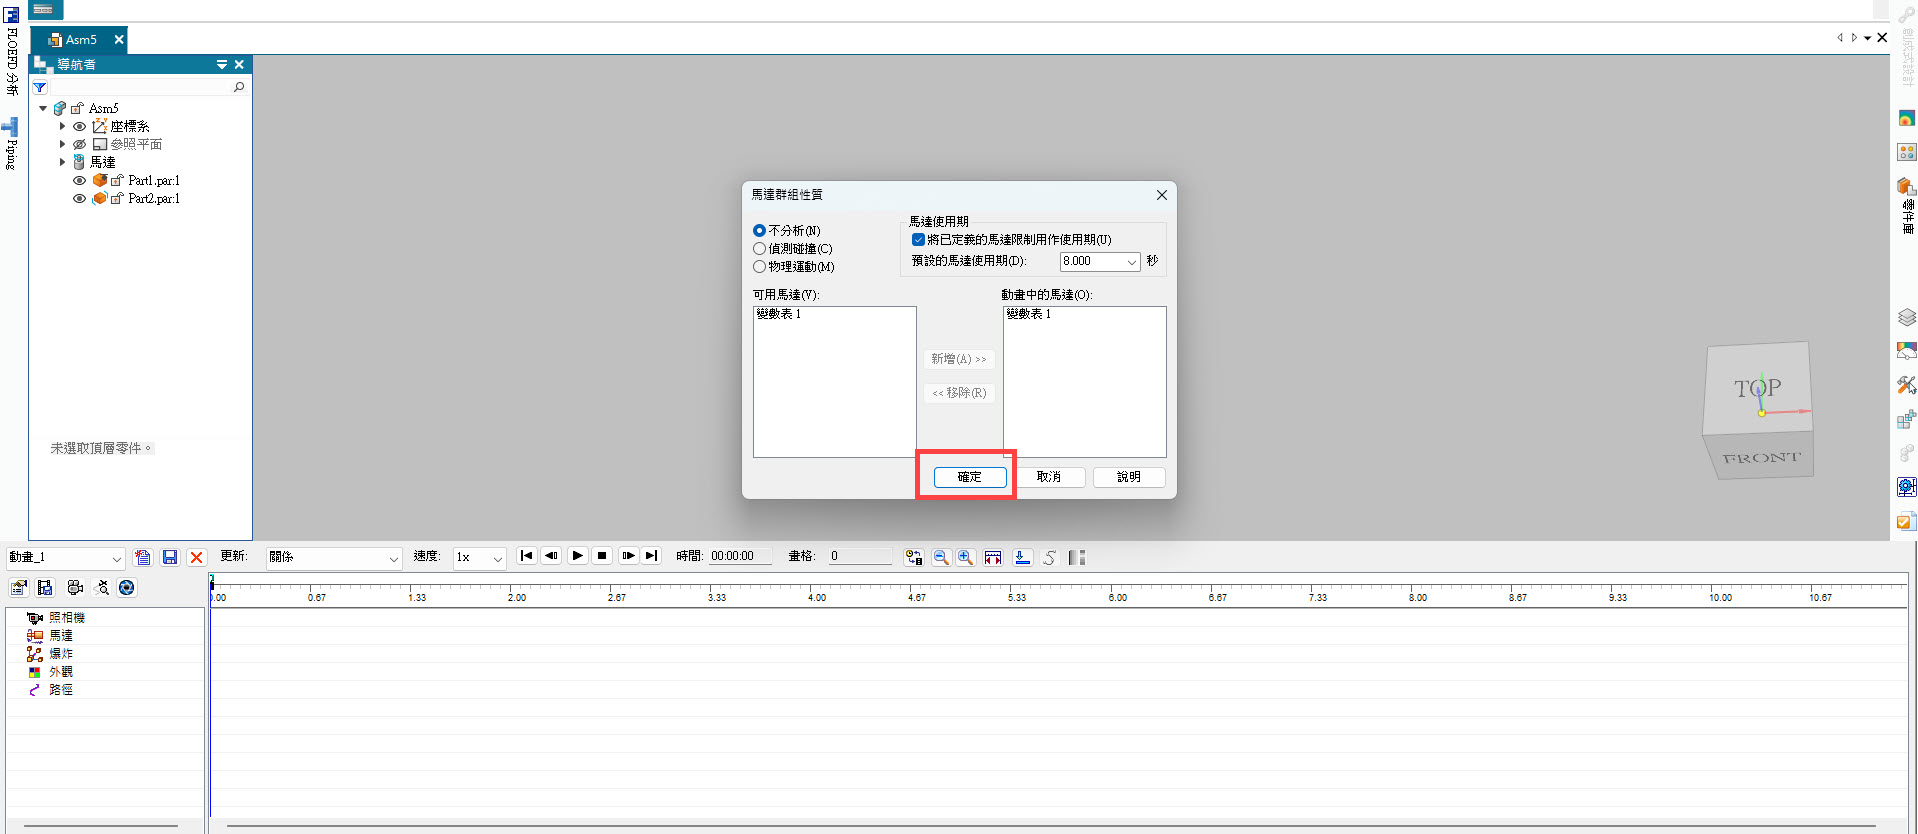Expand the 馬達 node in navigator tree
Screen dimensions: 1918x834
[62, 162]
